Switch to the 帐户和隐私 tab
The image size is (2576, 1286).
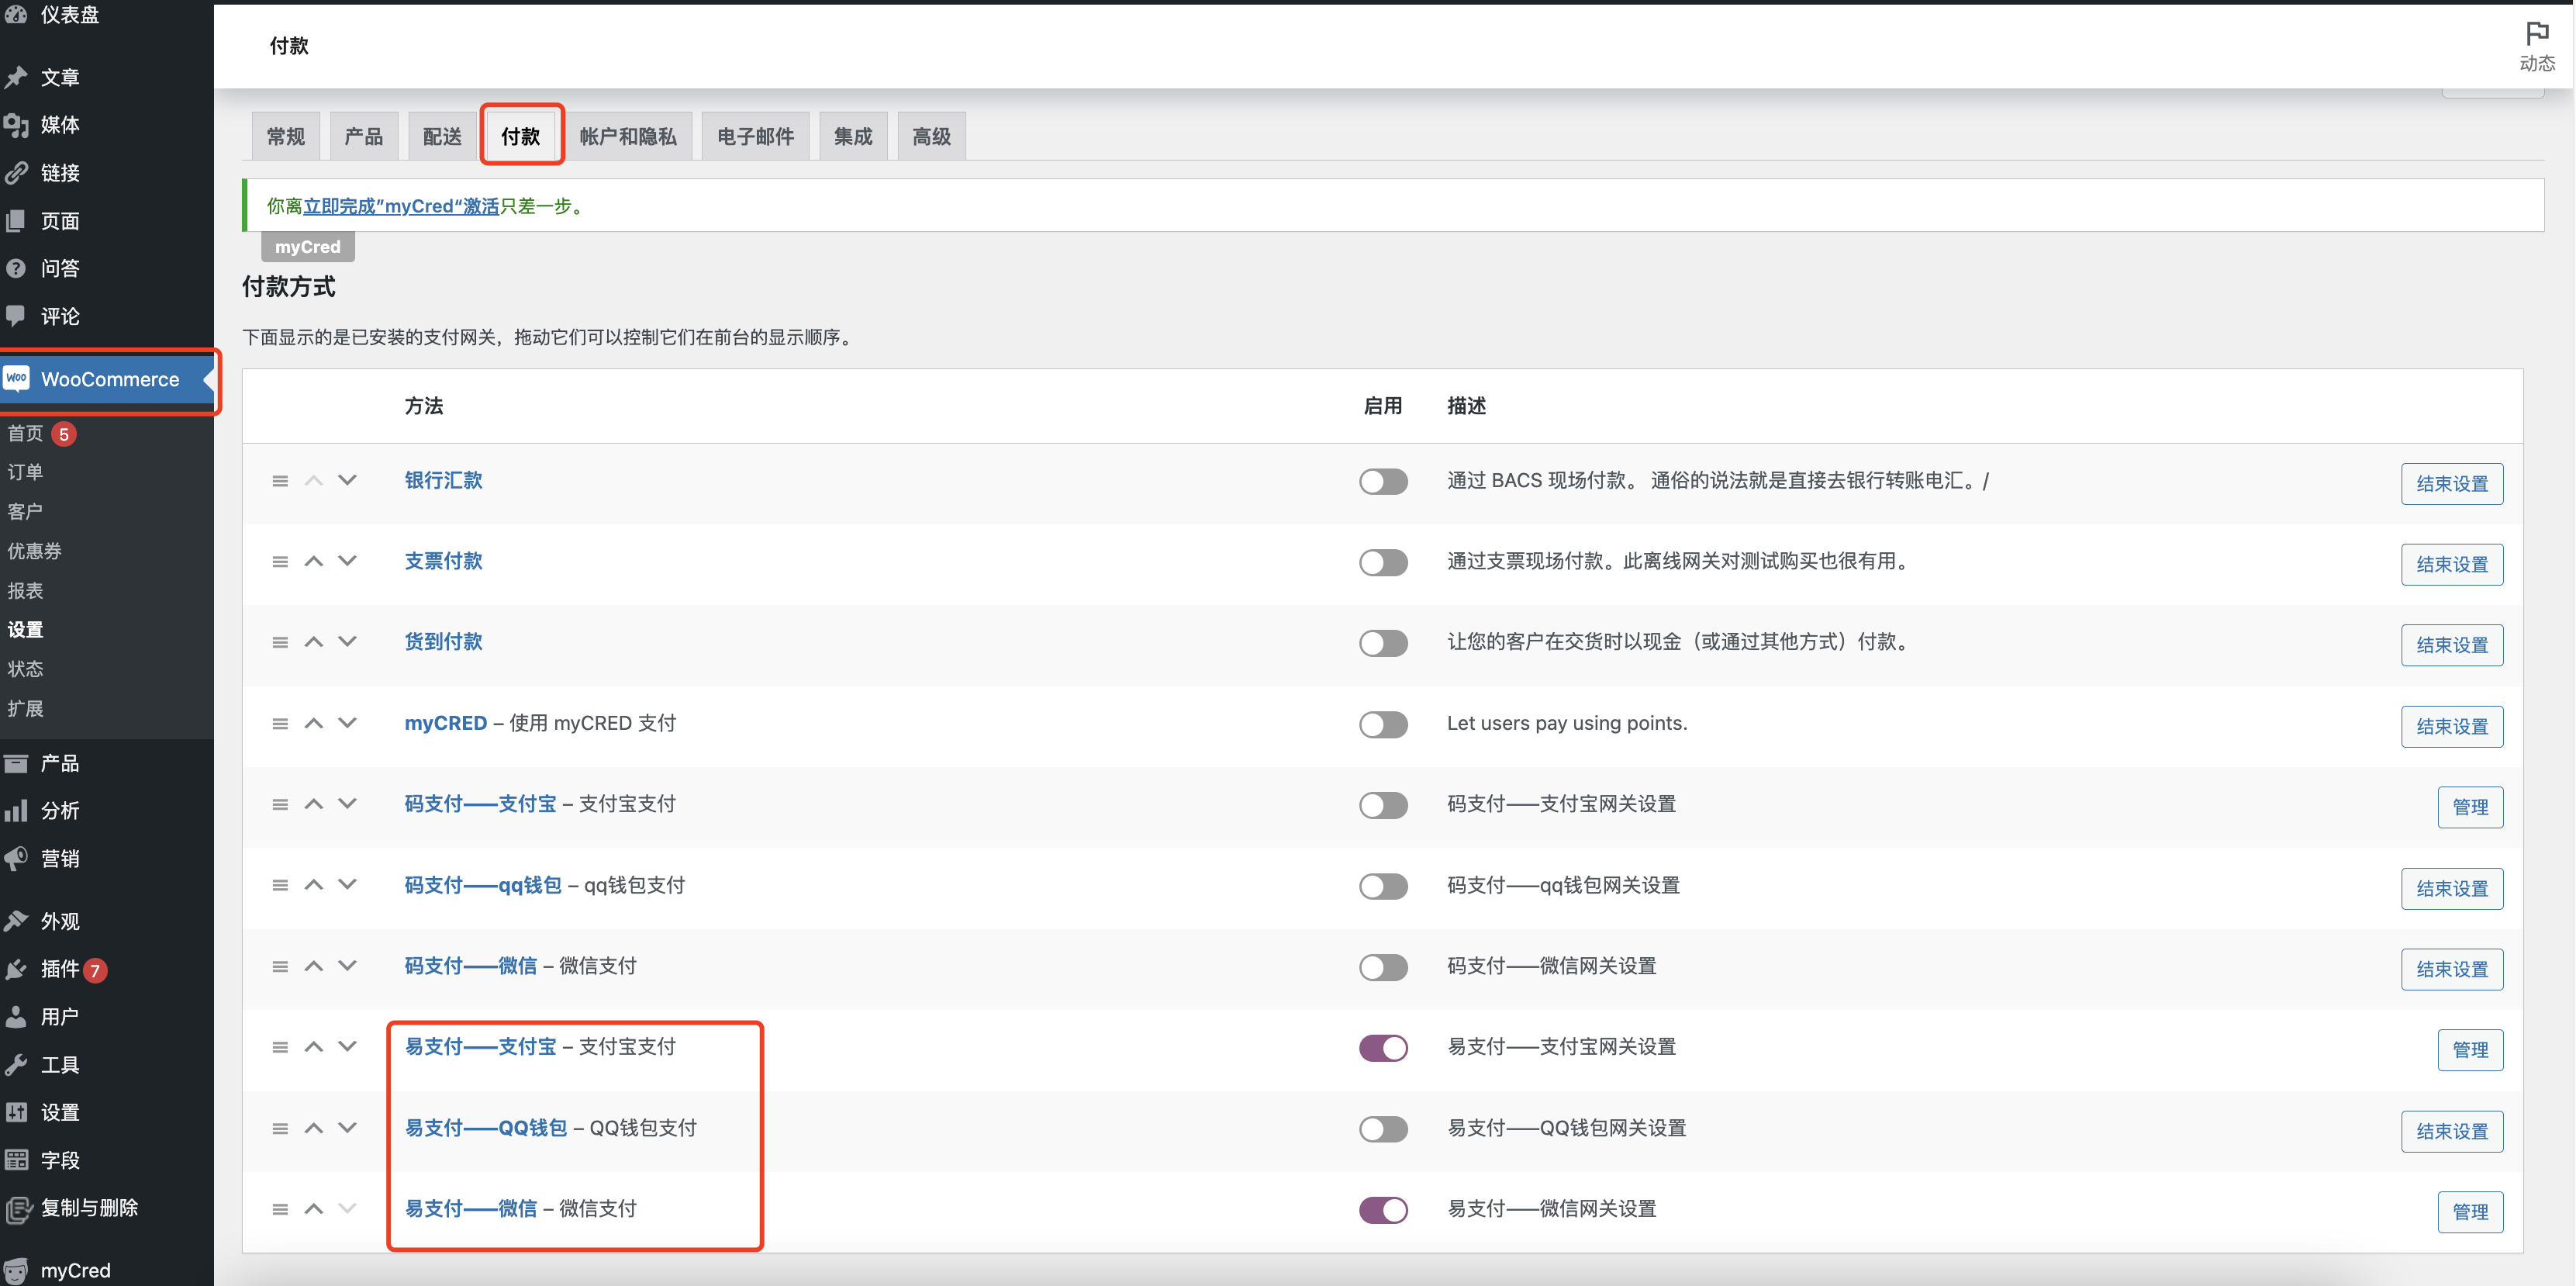[x=628, y=136]
